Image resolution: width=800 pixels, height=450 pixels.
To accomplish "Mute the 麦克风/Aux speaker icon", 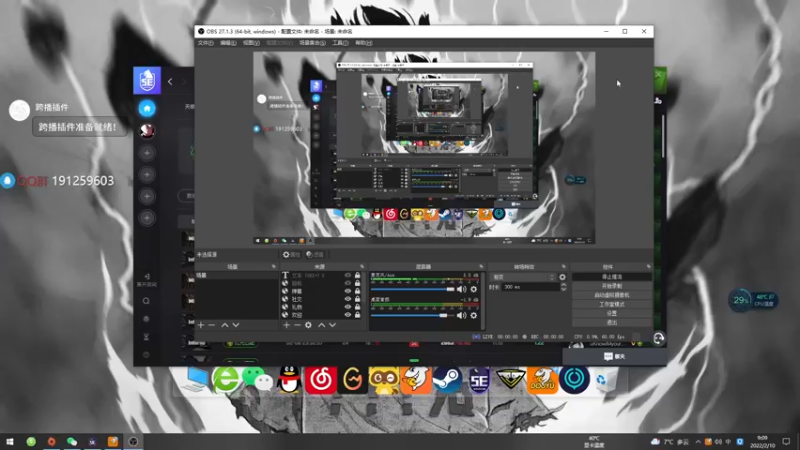I will [x=462, y=289].
